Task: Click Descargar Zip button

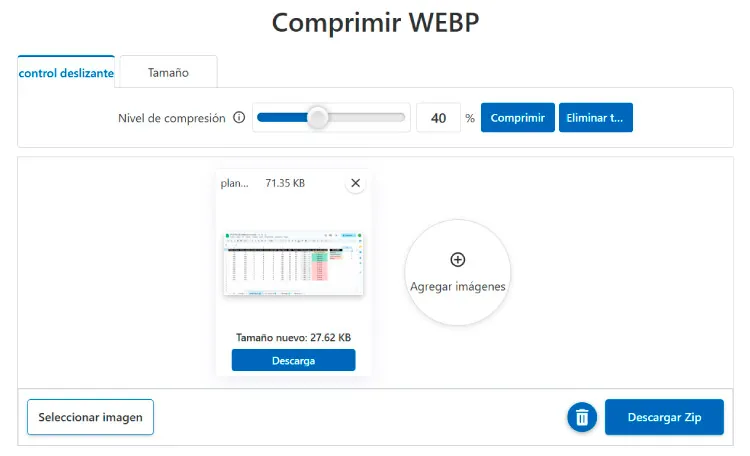Action: coord(664,417)
